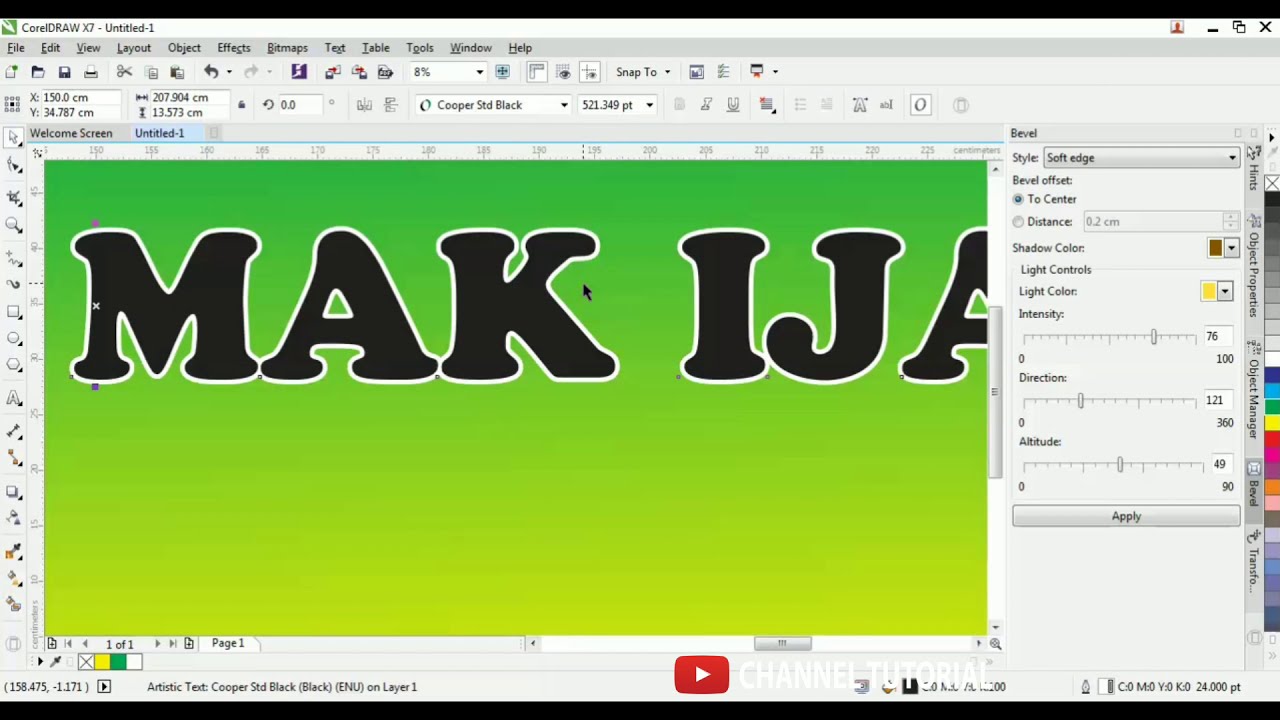Click the Import icon

333,72
